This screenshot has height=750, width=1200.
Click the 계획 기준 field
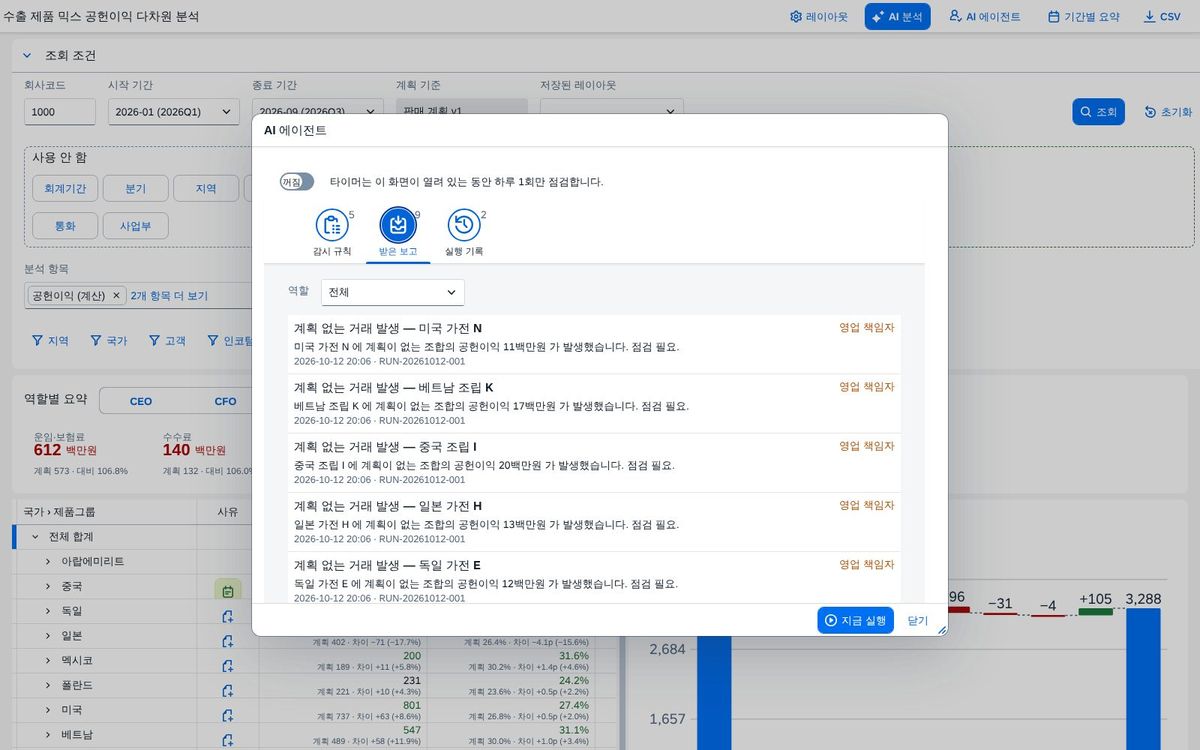click(462, 106)
